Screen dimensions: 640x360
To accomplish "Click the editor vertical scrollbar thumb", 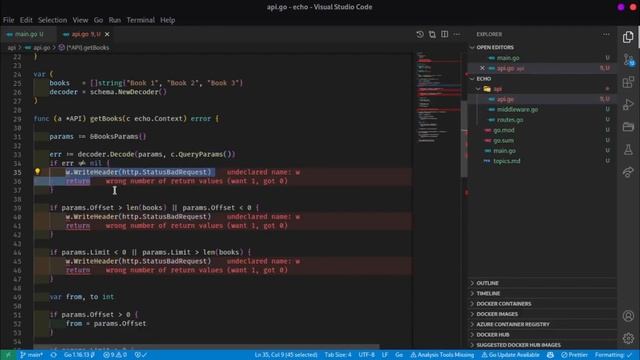I will click(464, 139).
